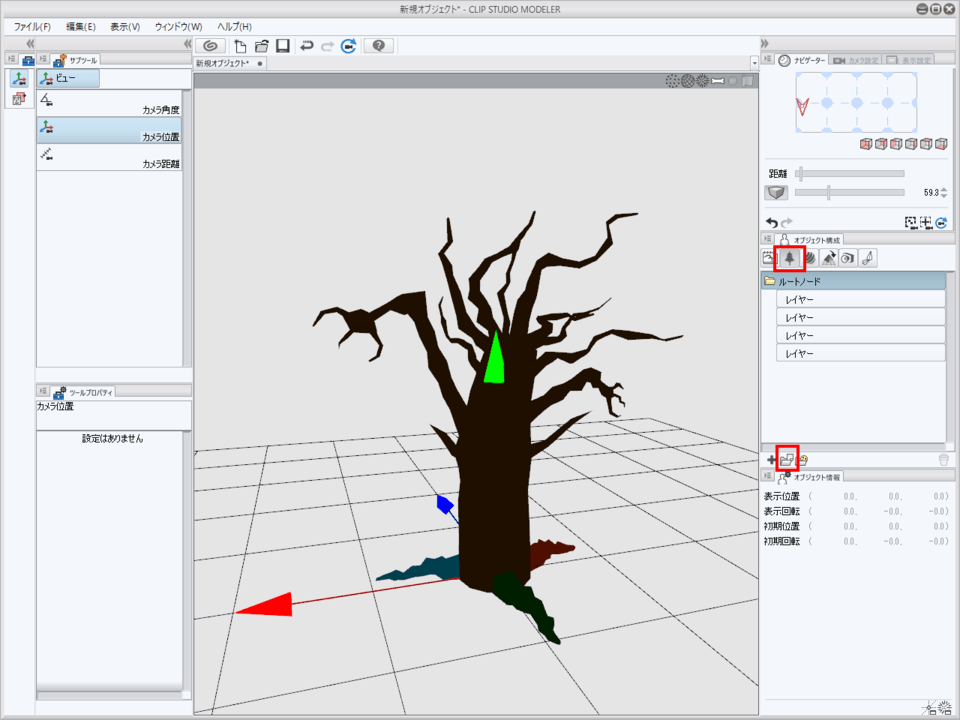Save the document with the disk icon
Viewport: 960px width, 720px height.
pyautogui.click(x=282, y=46)
